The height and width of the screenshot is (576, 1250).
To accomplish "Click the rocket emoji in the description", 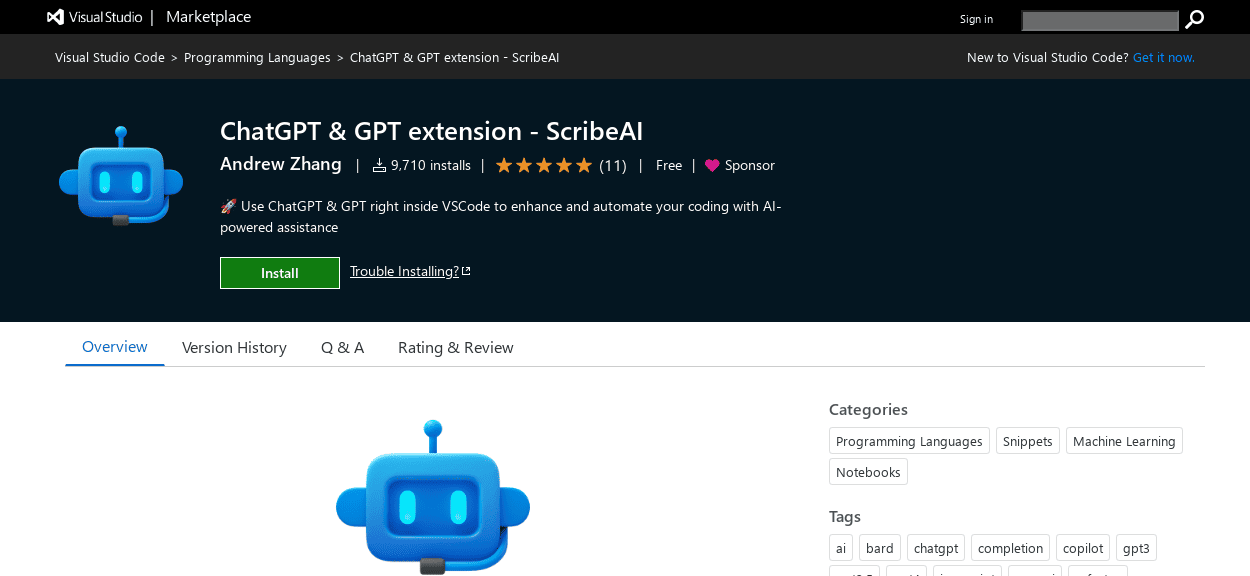I will click(228, 205).
